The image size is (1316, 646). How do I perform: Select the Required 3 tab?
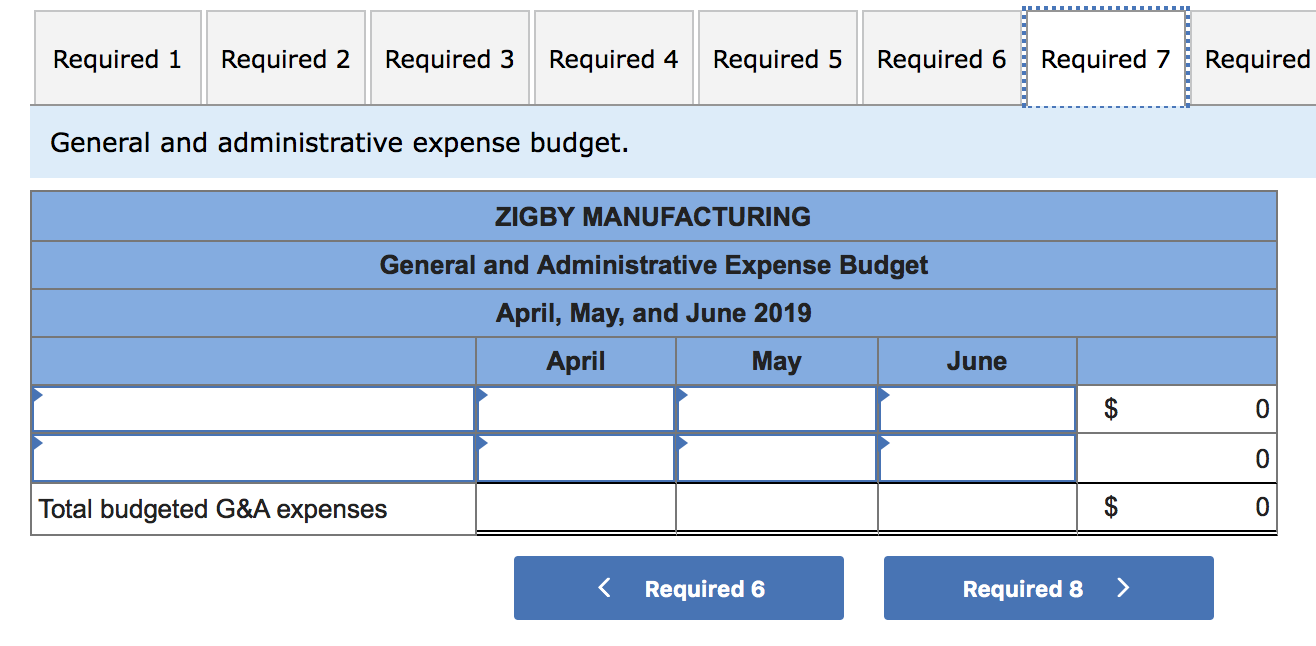click(450, 58)
